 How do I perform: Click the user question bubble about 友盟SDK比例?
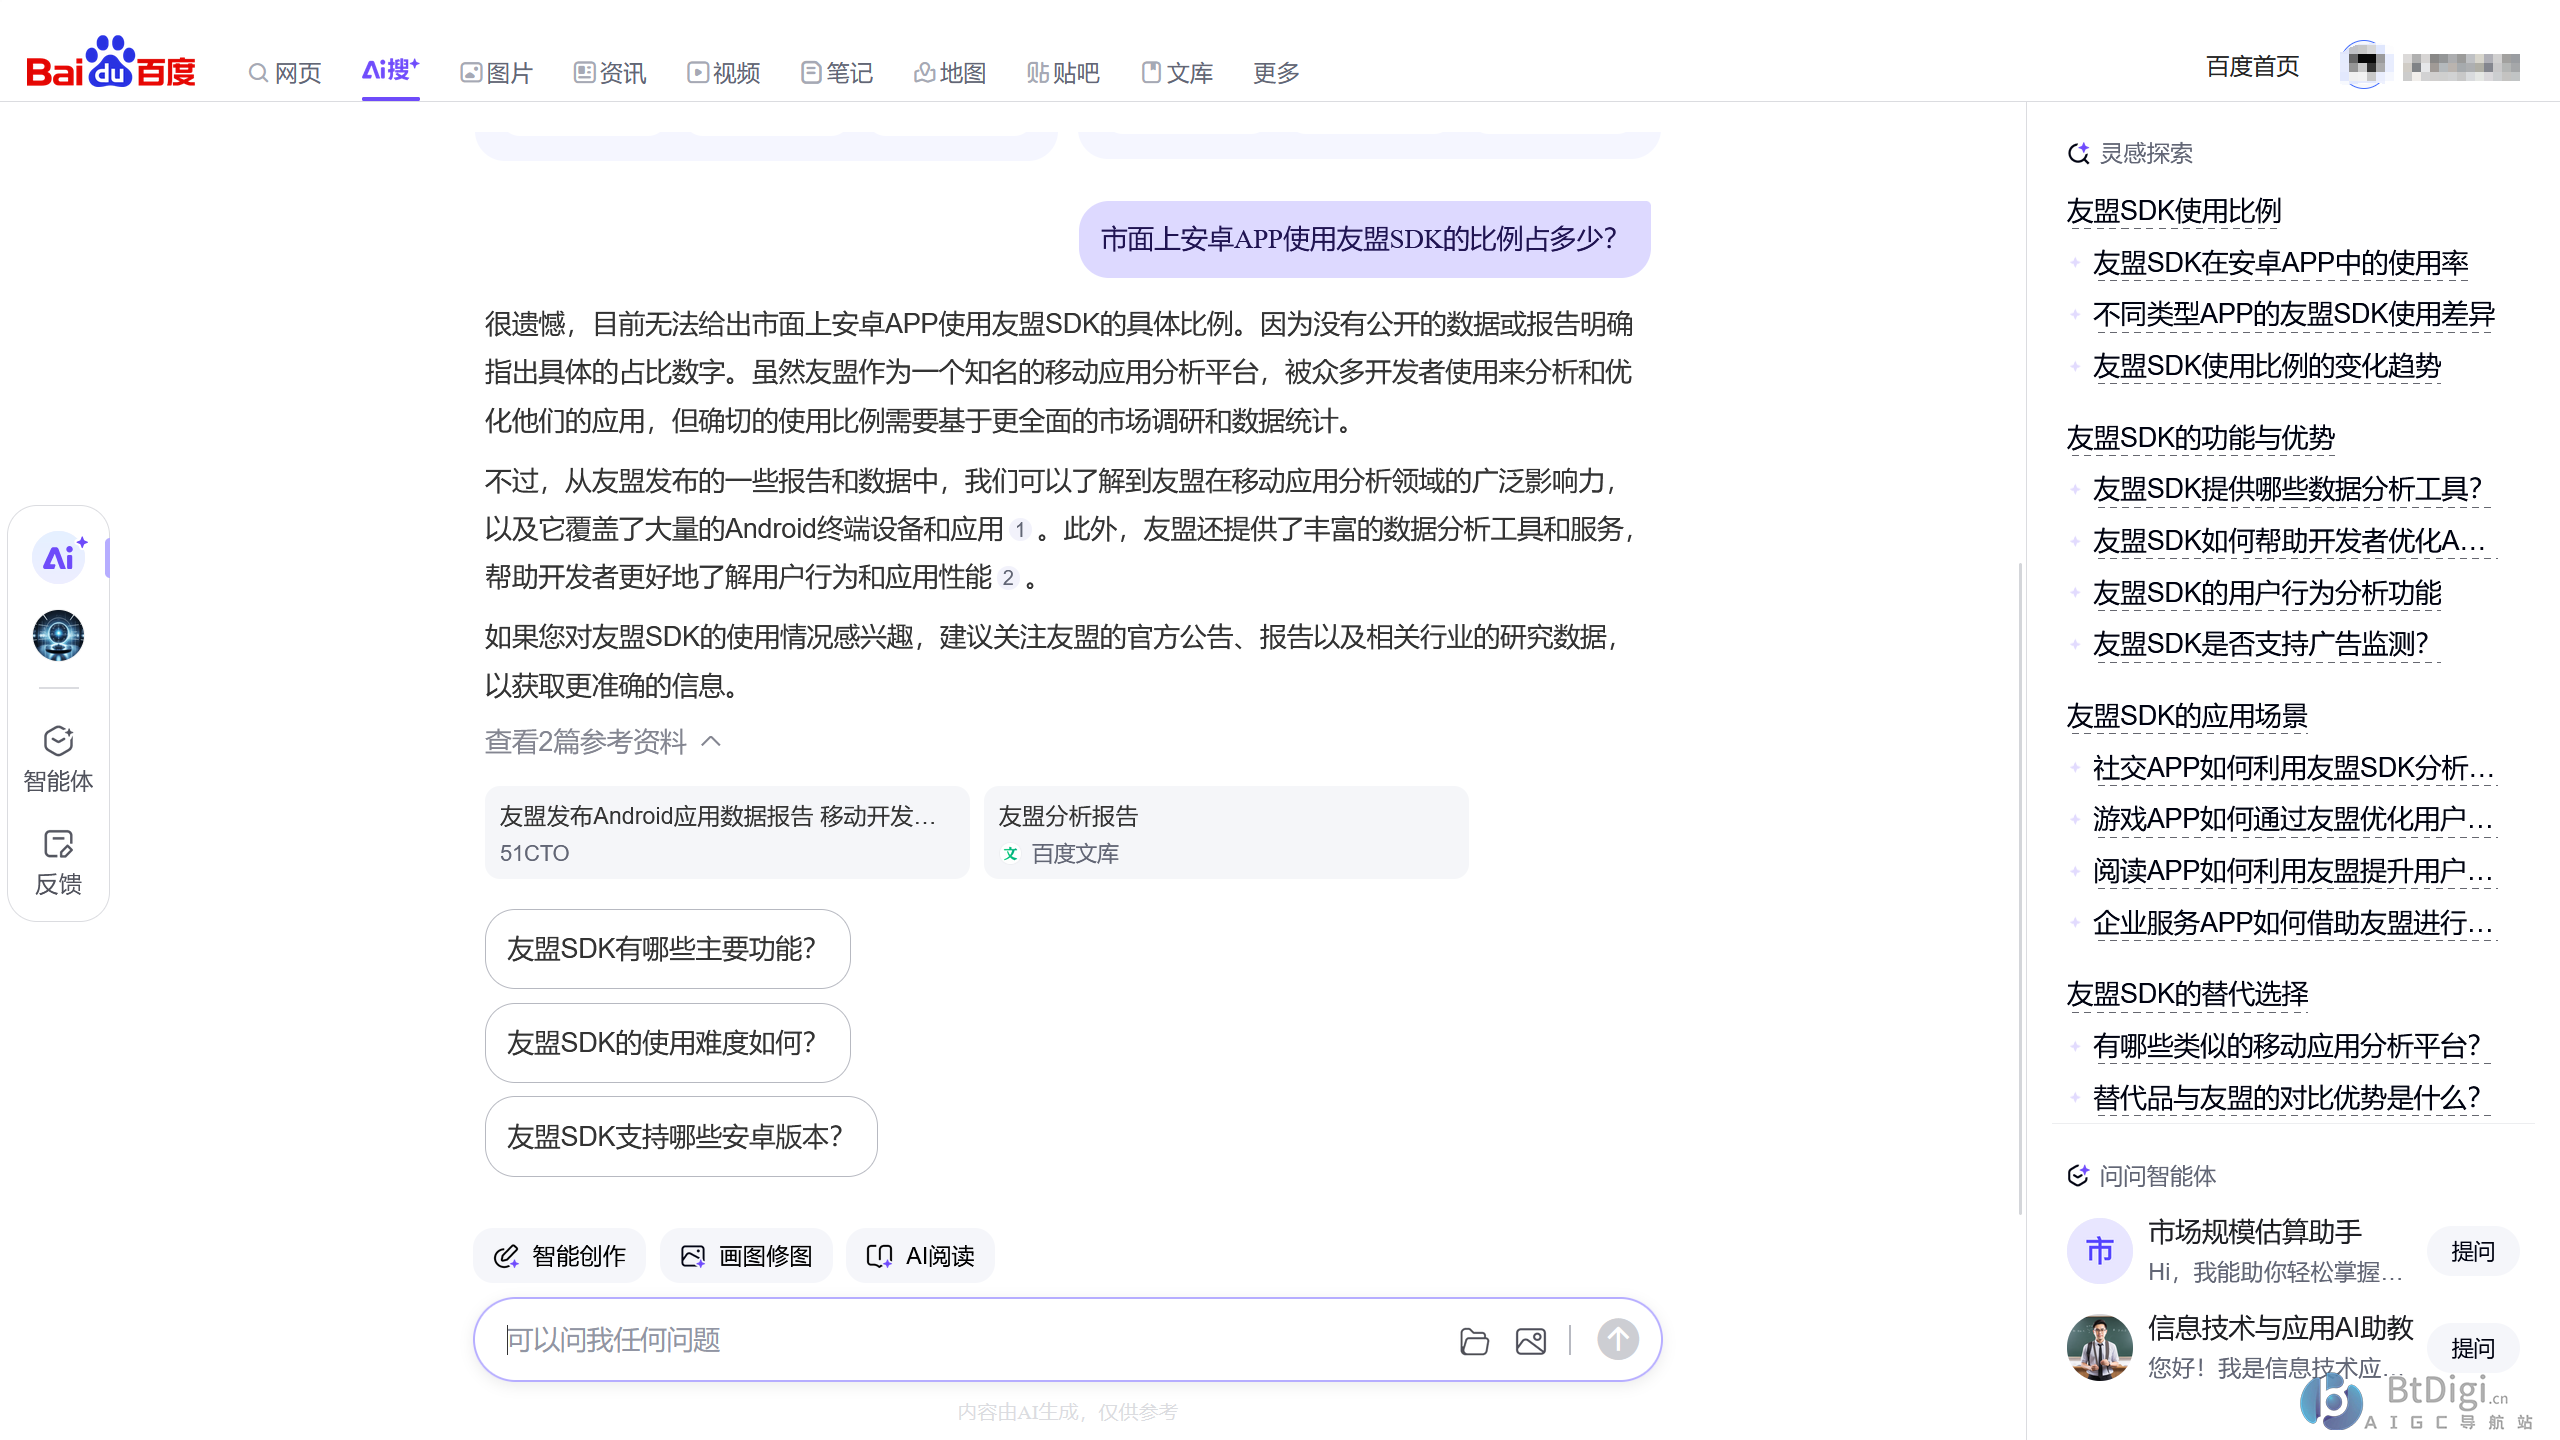click(1364, 239)
